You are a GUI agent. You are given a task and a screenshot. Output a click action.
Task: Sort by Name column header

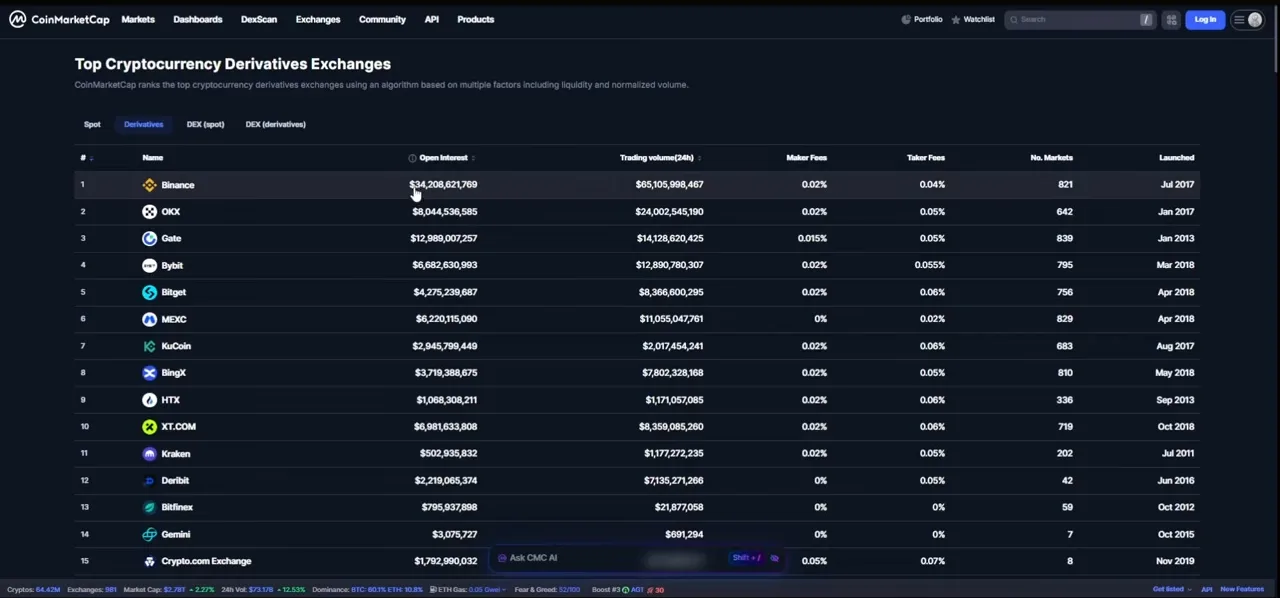tap(152, 158)
